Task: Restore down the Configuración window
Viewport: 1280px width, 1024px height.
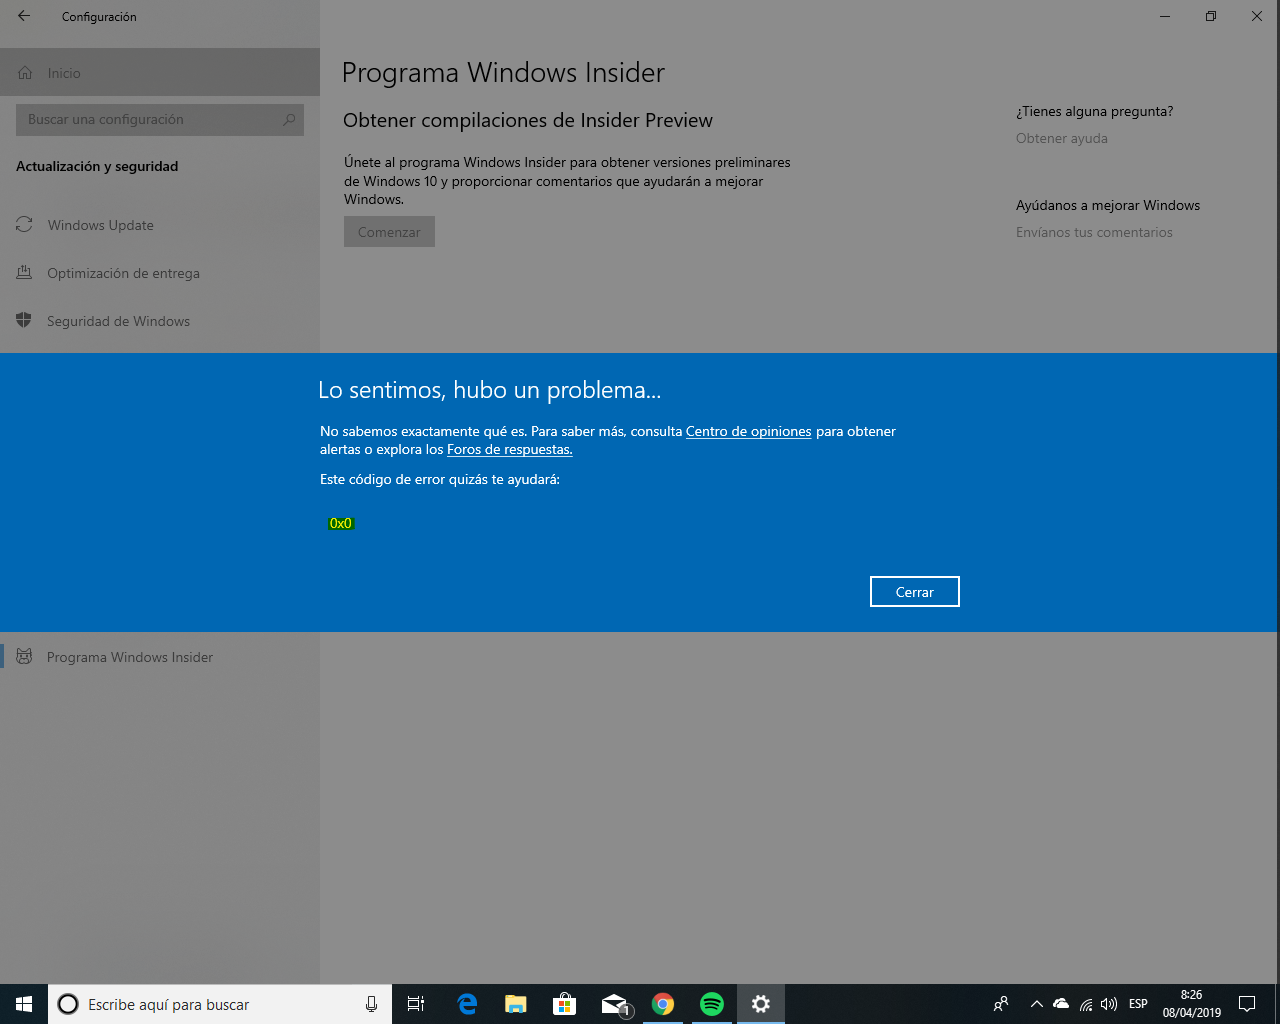Action: [x=1211, y=16]
